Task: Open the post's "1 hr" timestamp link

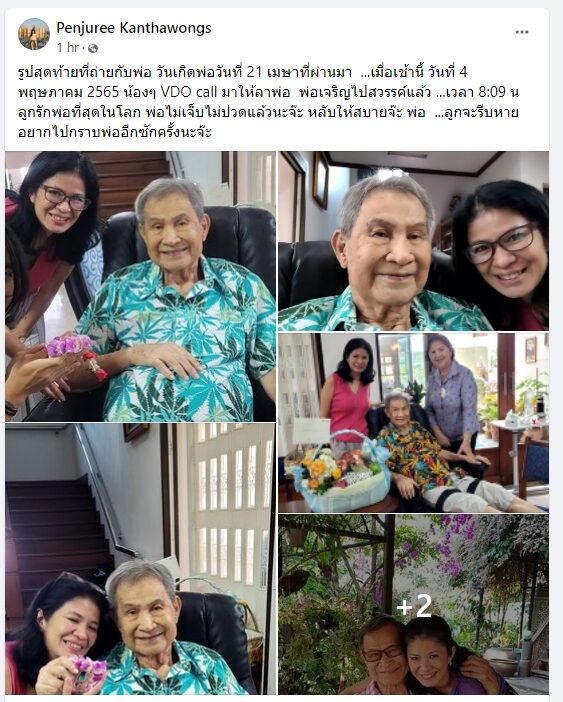Action: point(68,47)
